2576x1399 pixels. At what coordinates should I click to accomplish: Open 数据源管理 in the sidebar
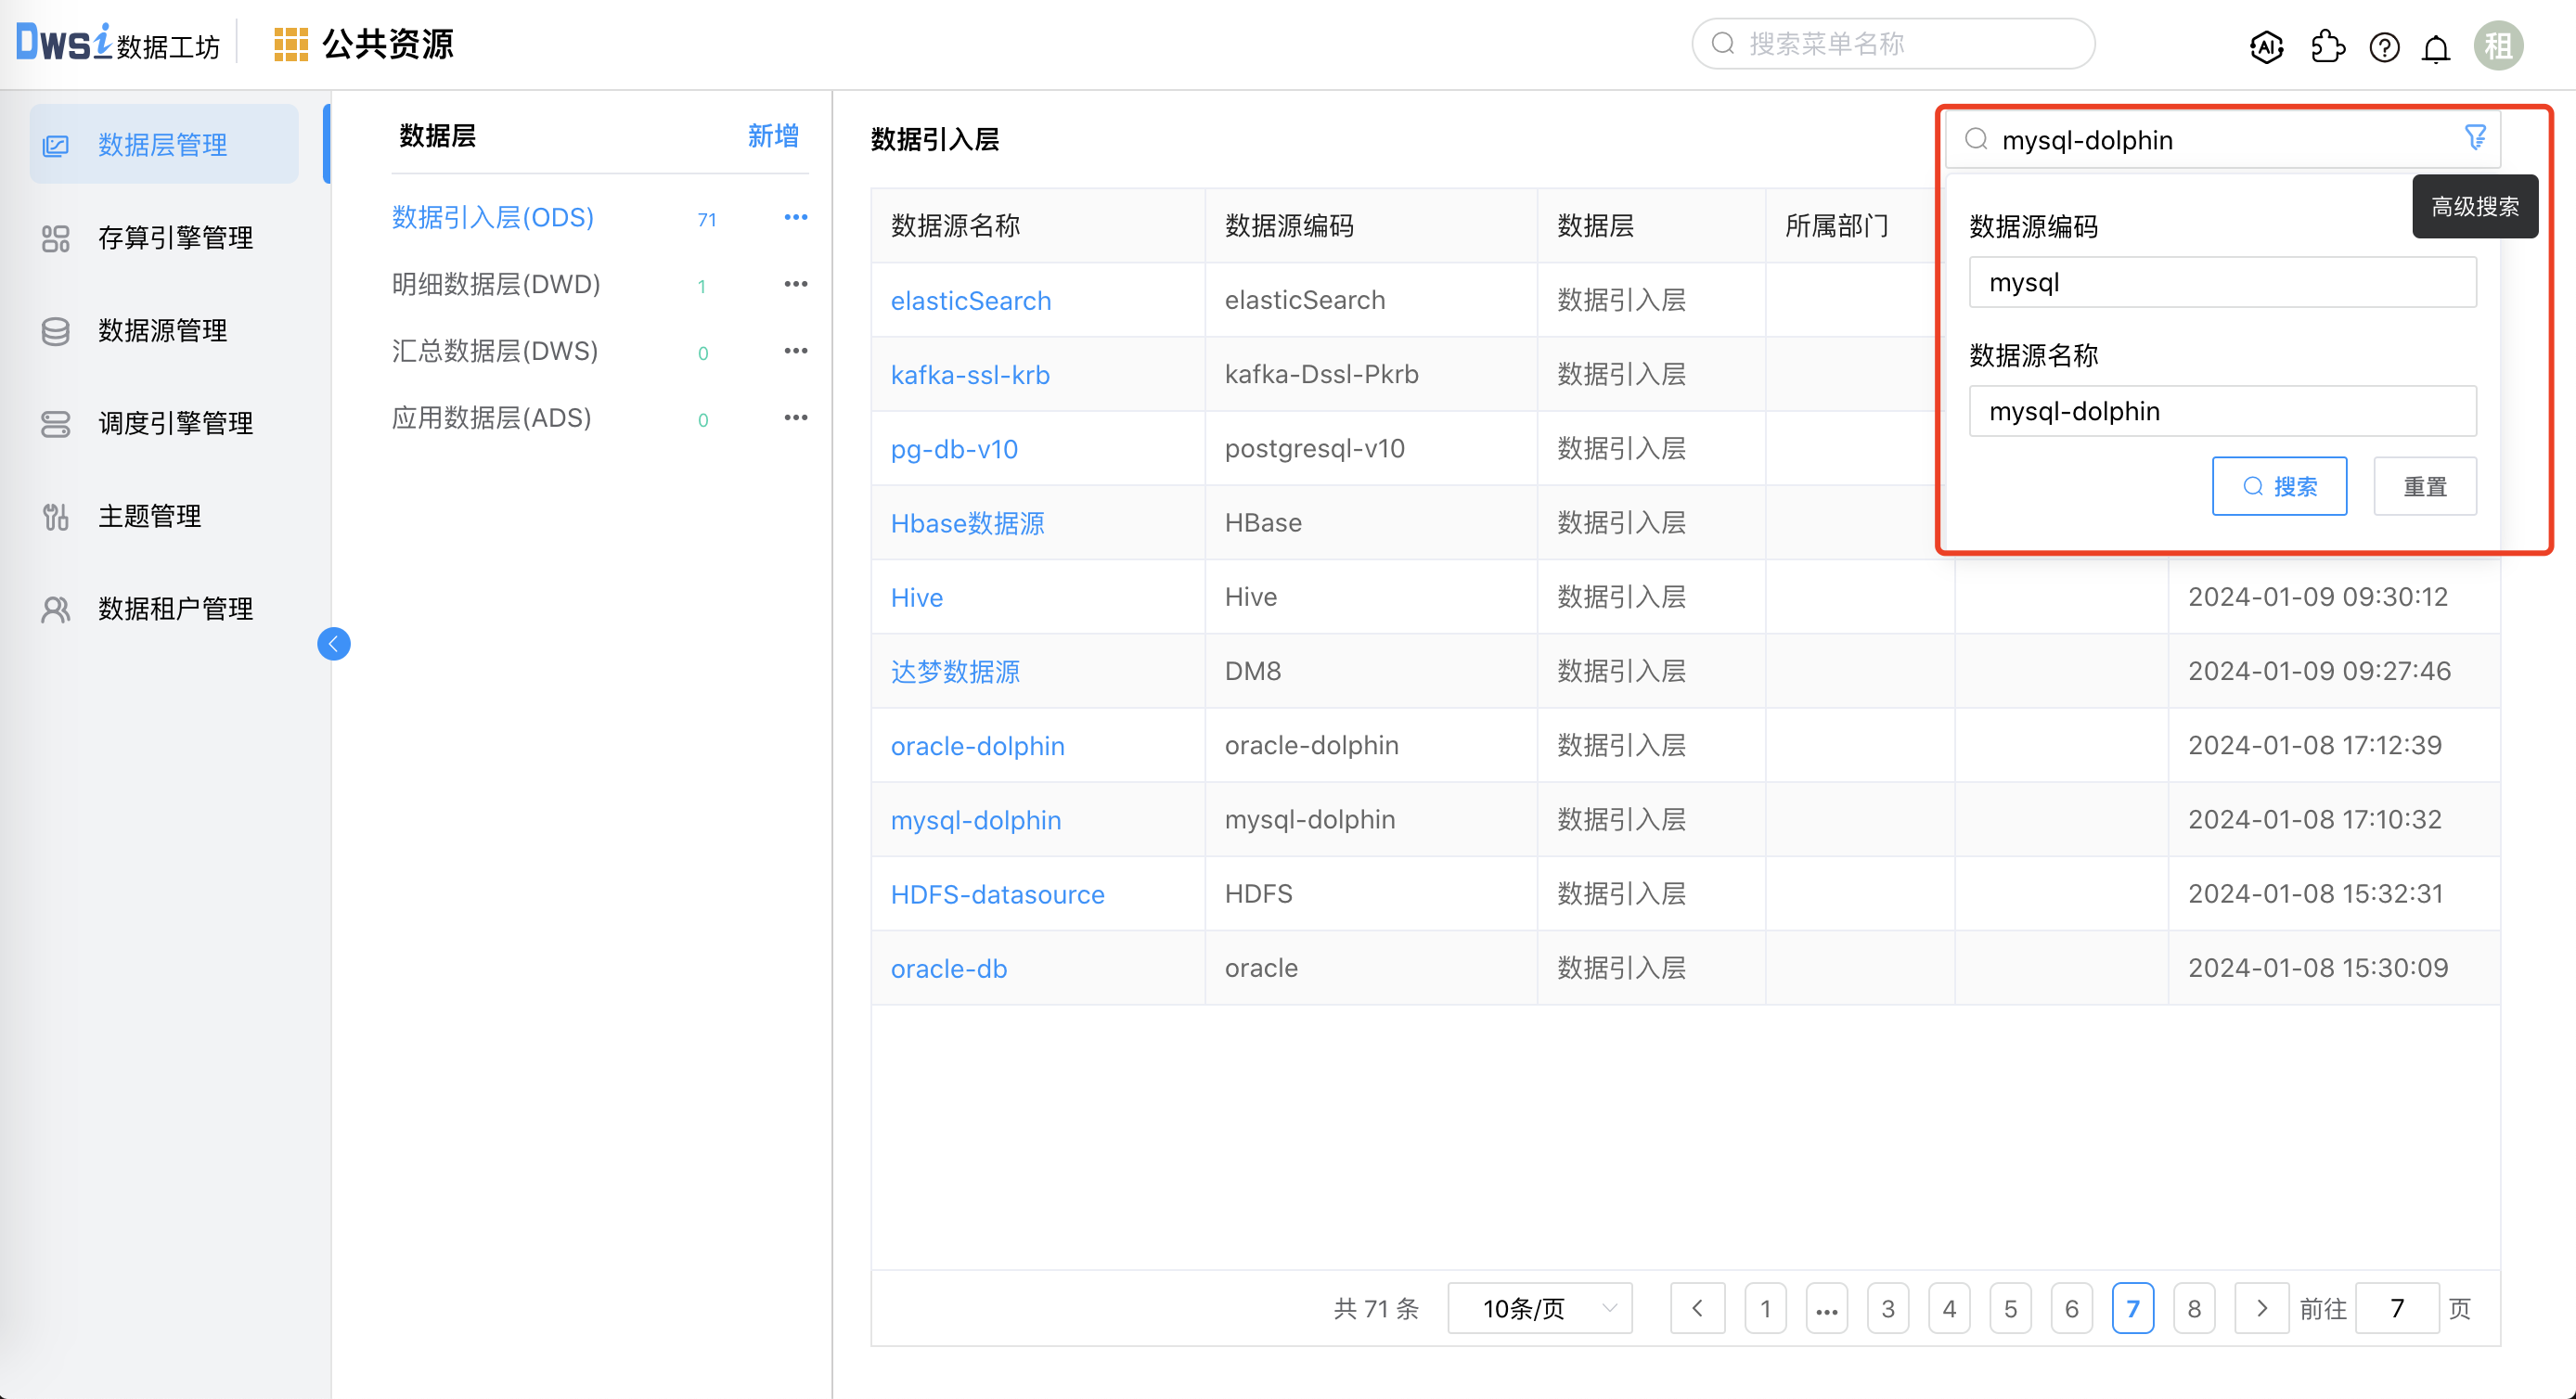tap(164, 331)
